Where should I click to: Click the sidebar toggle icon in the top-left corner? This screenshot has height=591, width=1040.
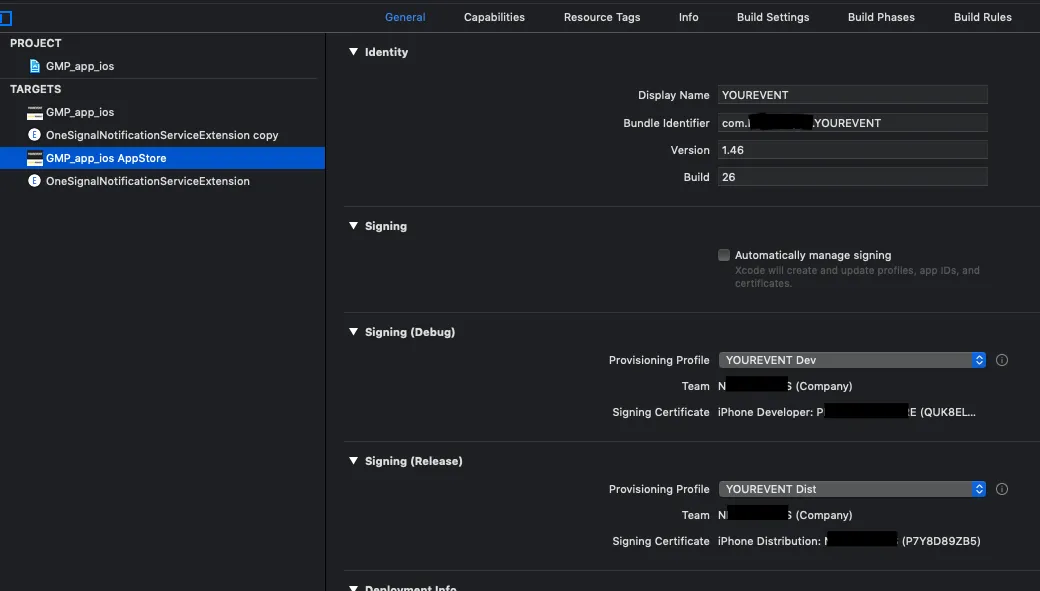(x=5, y=18)
